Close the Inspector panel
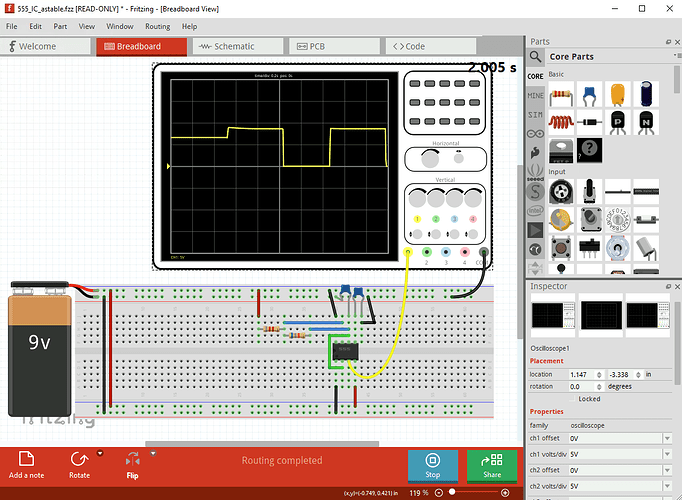This screenshot has height=500, width=682. tap(677, 287)
